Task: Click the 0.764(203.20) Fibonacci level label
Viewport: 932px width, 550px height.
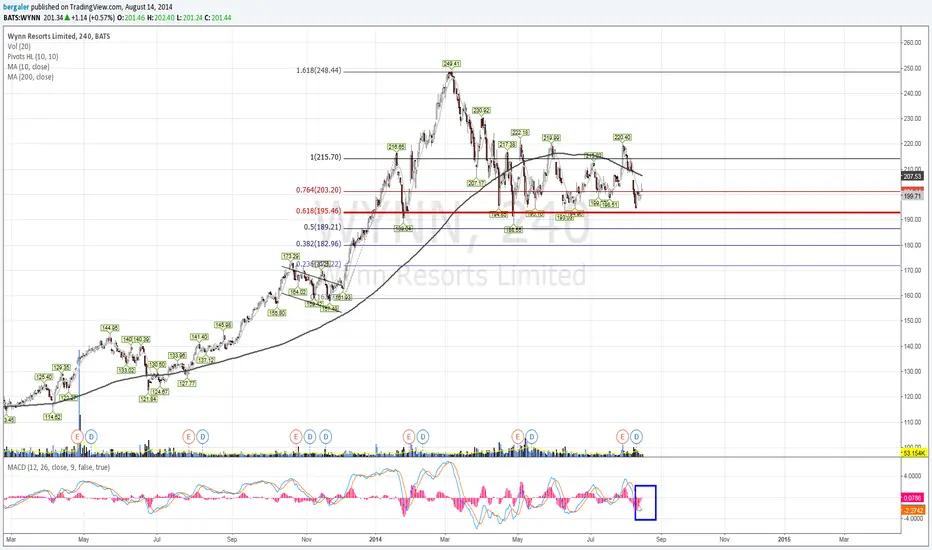Action: (319, 190)
